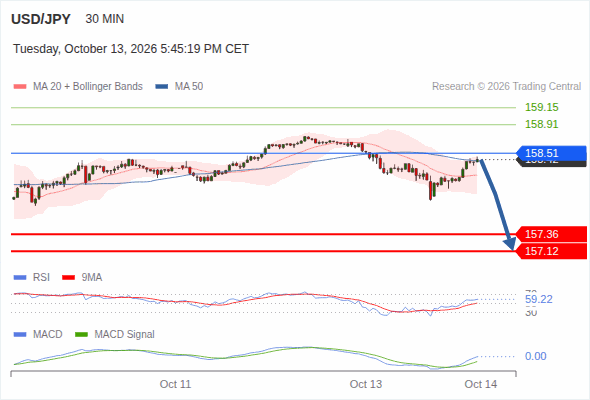Click the 9MA red legend swatch
Screen dimensions: 590x400
(68, 278)
